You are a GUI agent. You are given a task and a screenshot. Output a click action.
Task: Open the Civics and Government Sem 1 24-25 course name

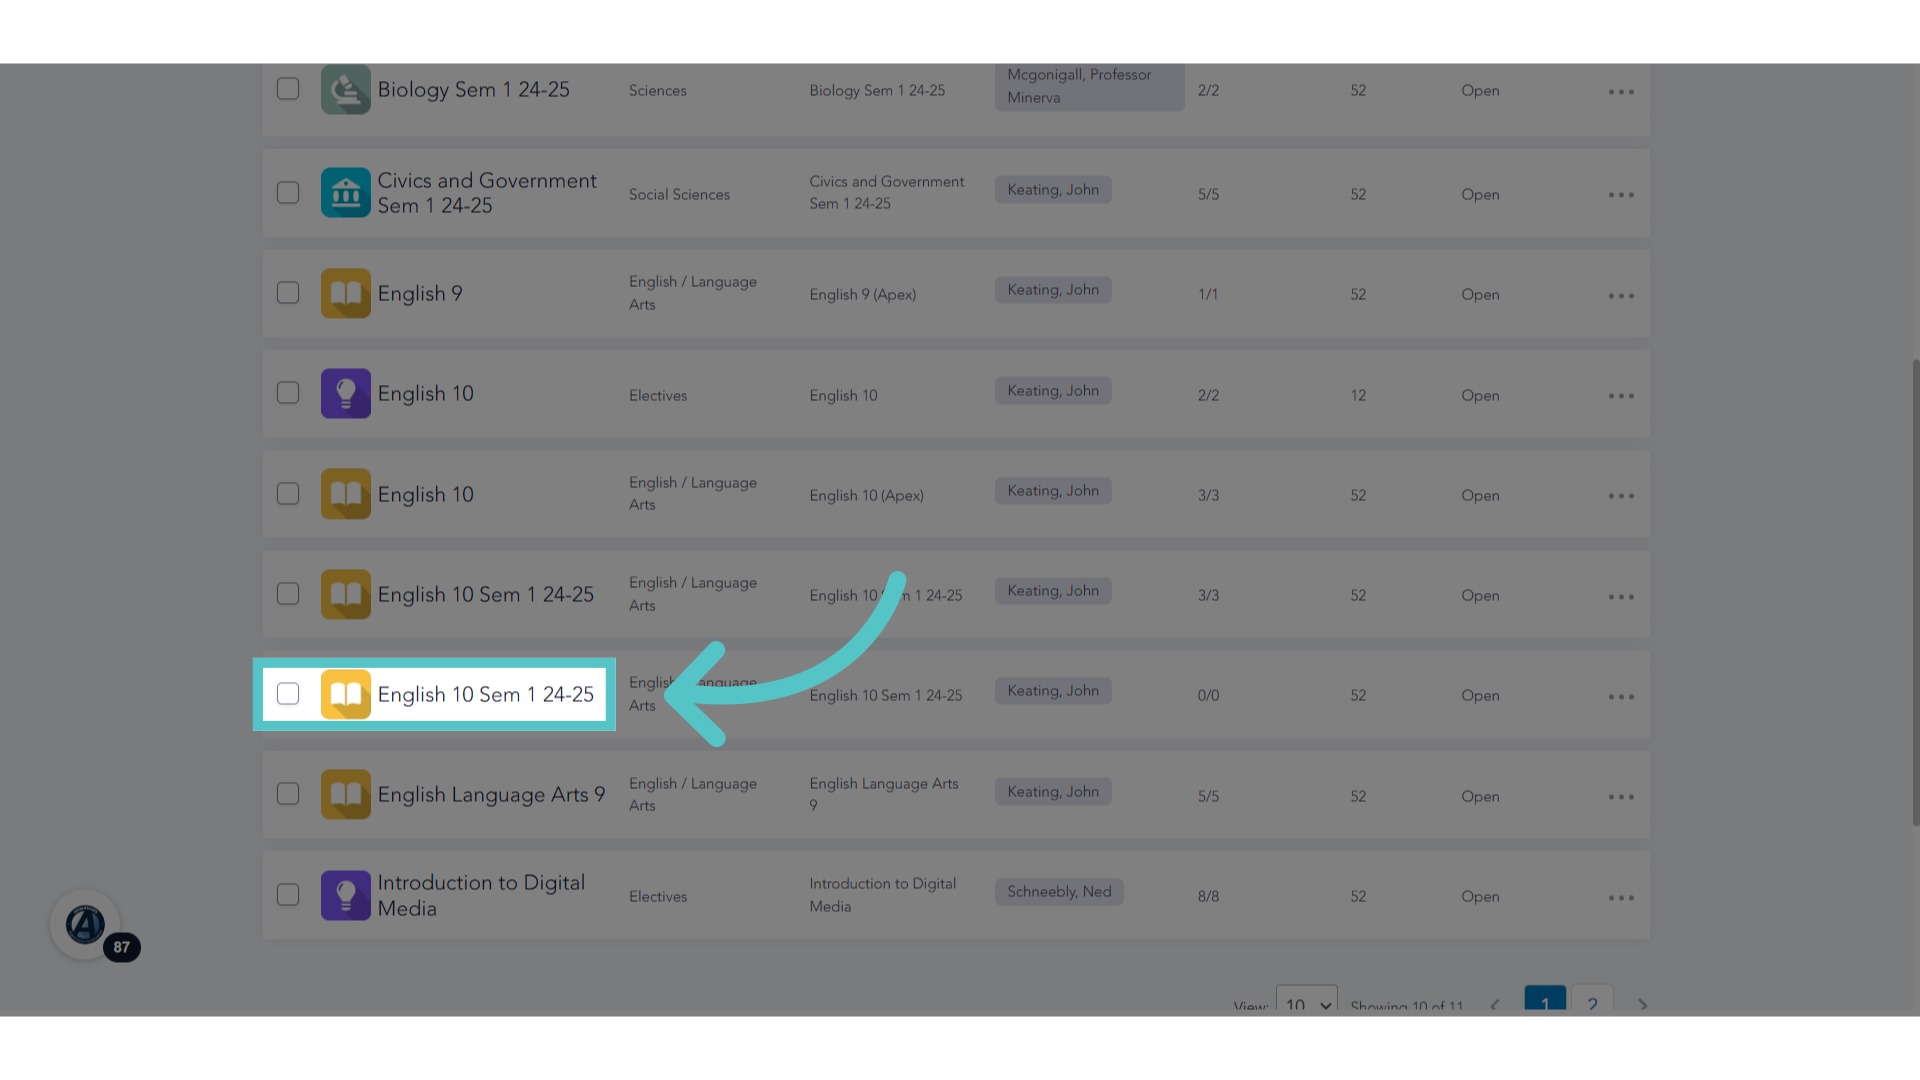click(487, 193)
